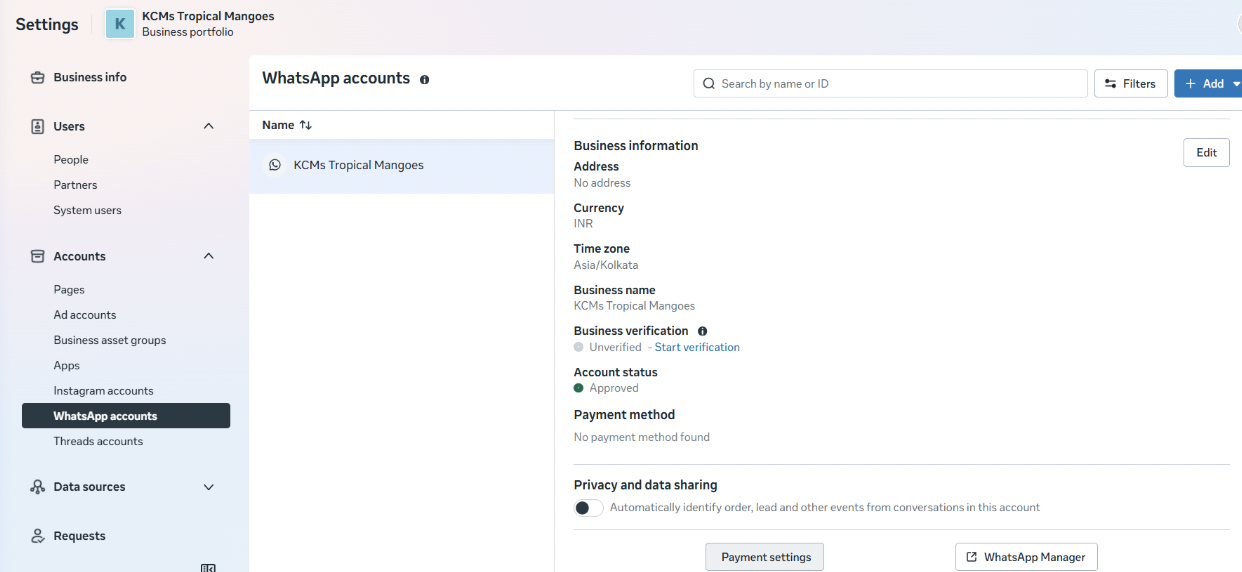
Task: Click KCMs Tropical Mangoes portfolio title
Action: pos(208,16)
